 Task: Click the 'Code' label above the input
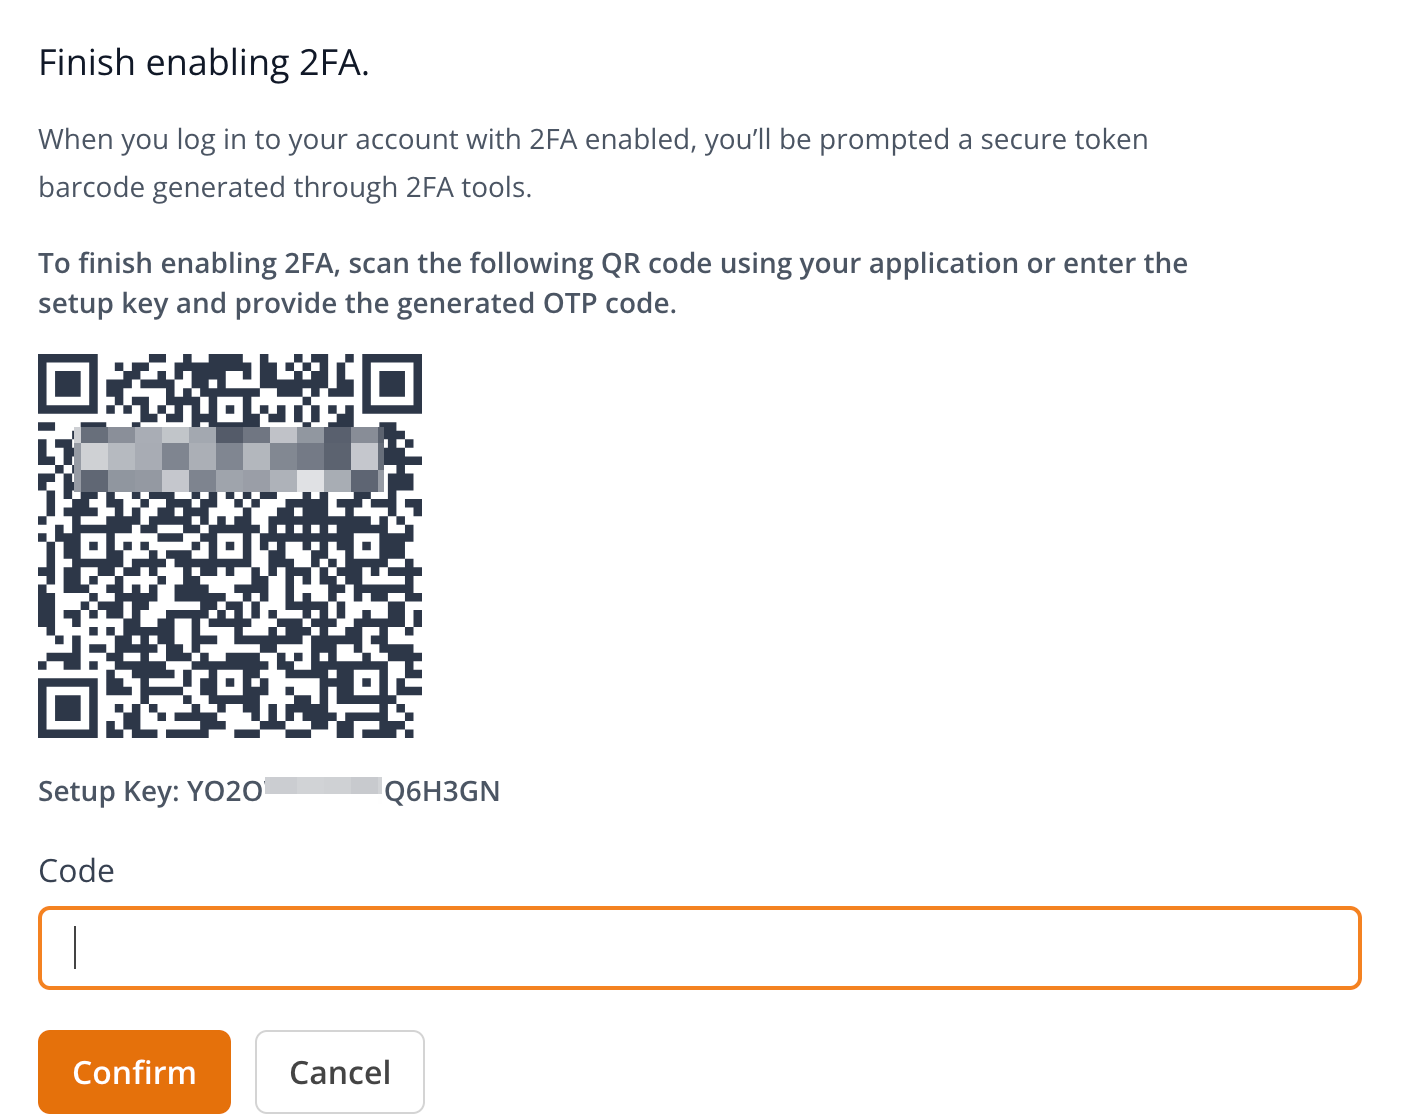tap(76, 871)
